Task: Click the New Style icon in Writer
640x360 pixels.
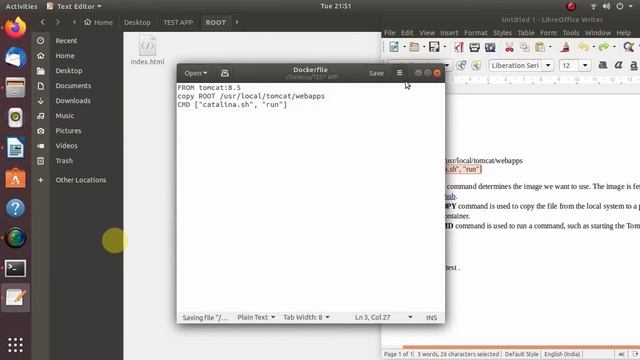Action: pyautogui.click(x=476, y=65)
